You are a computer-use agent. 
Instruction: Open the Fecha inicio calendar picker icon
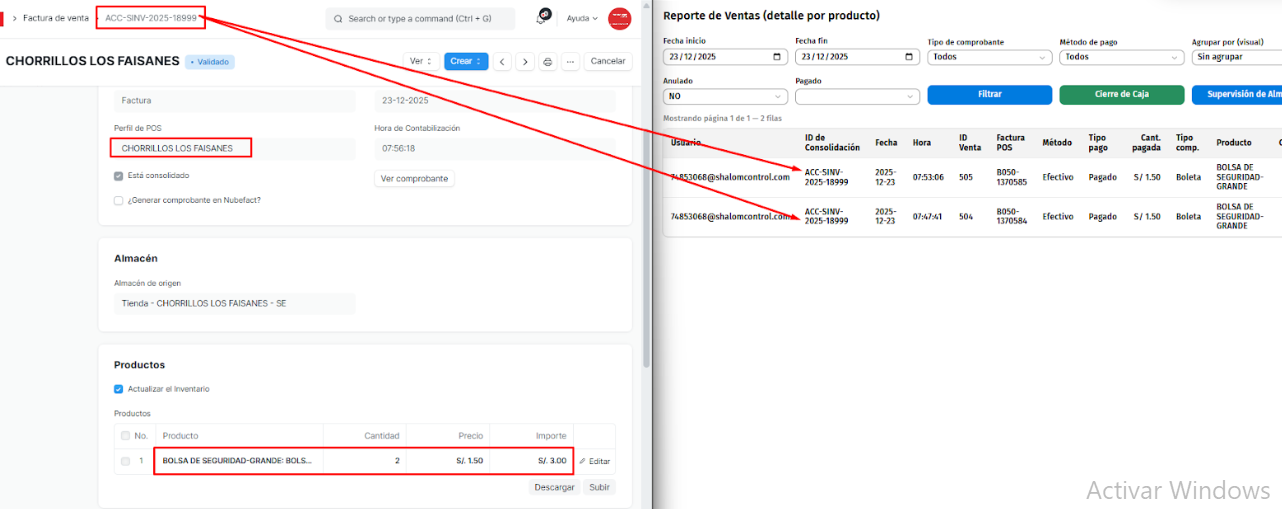(779, 57)
